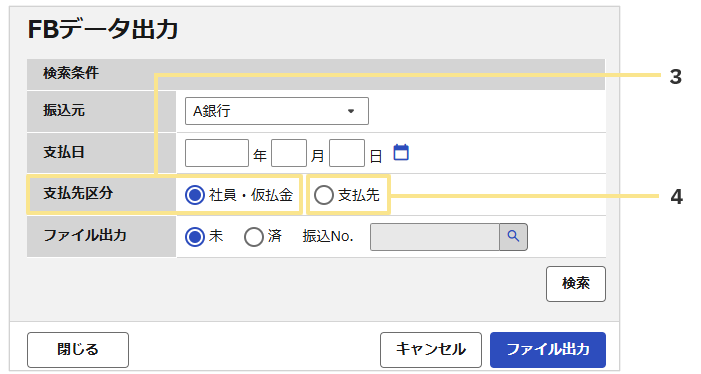Click the 振込No. input field
Screen dimensions: 701x374
pyautogui.click(x=435, y=237)
